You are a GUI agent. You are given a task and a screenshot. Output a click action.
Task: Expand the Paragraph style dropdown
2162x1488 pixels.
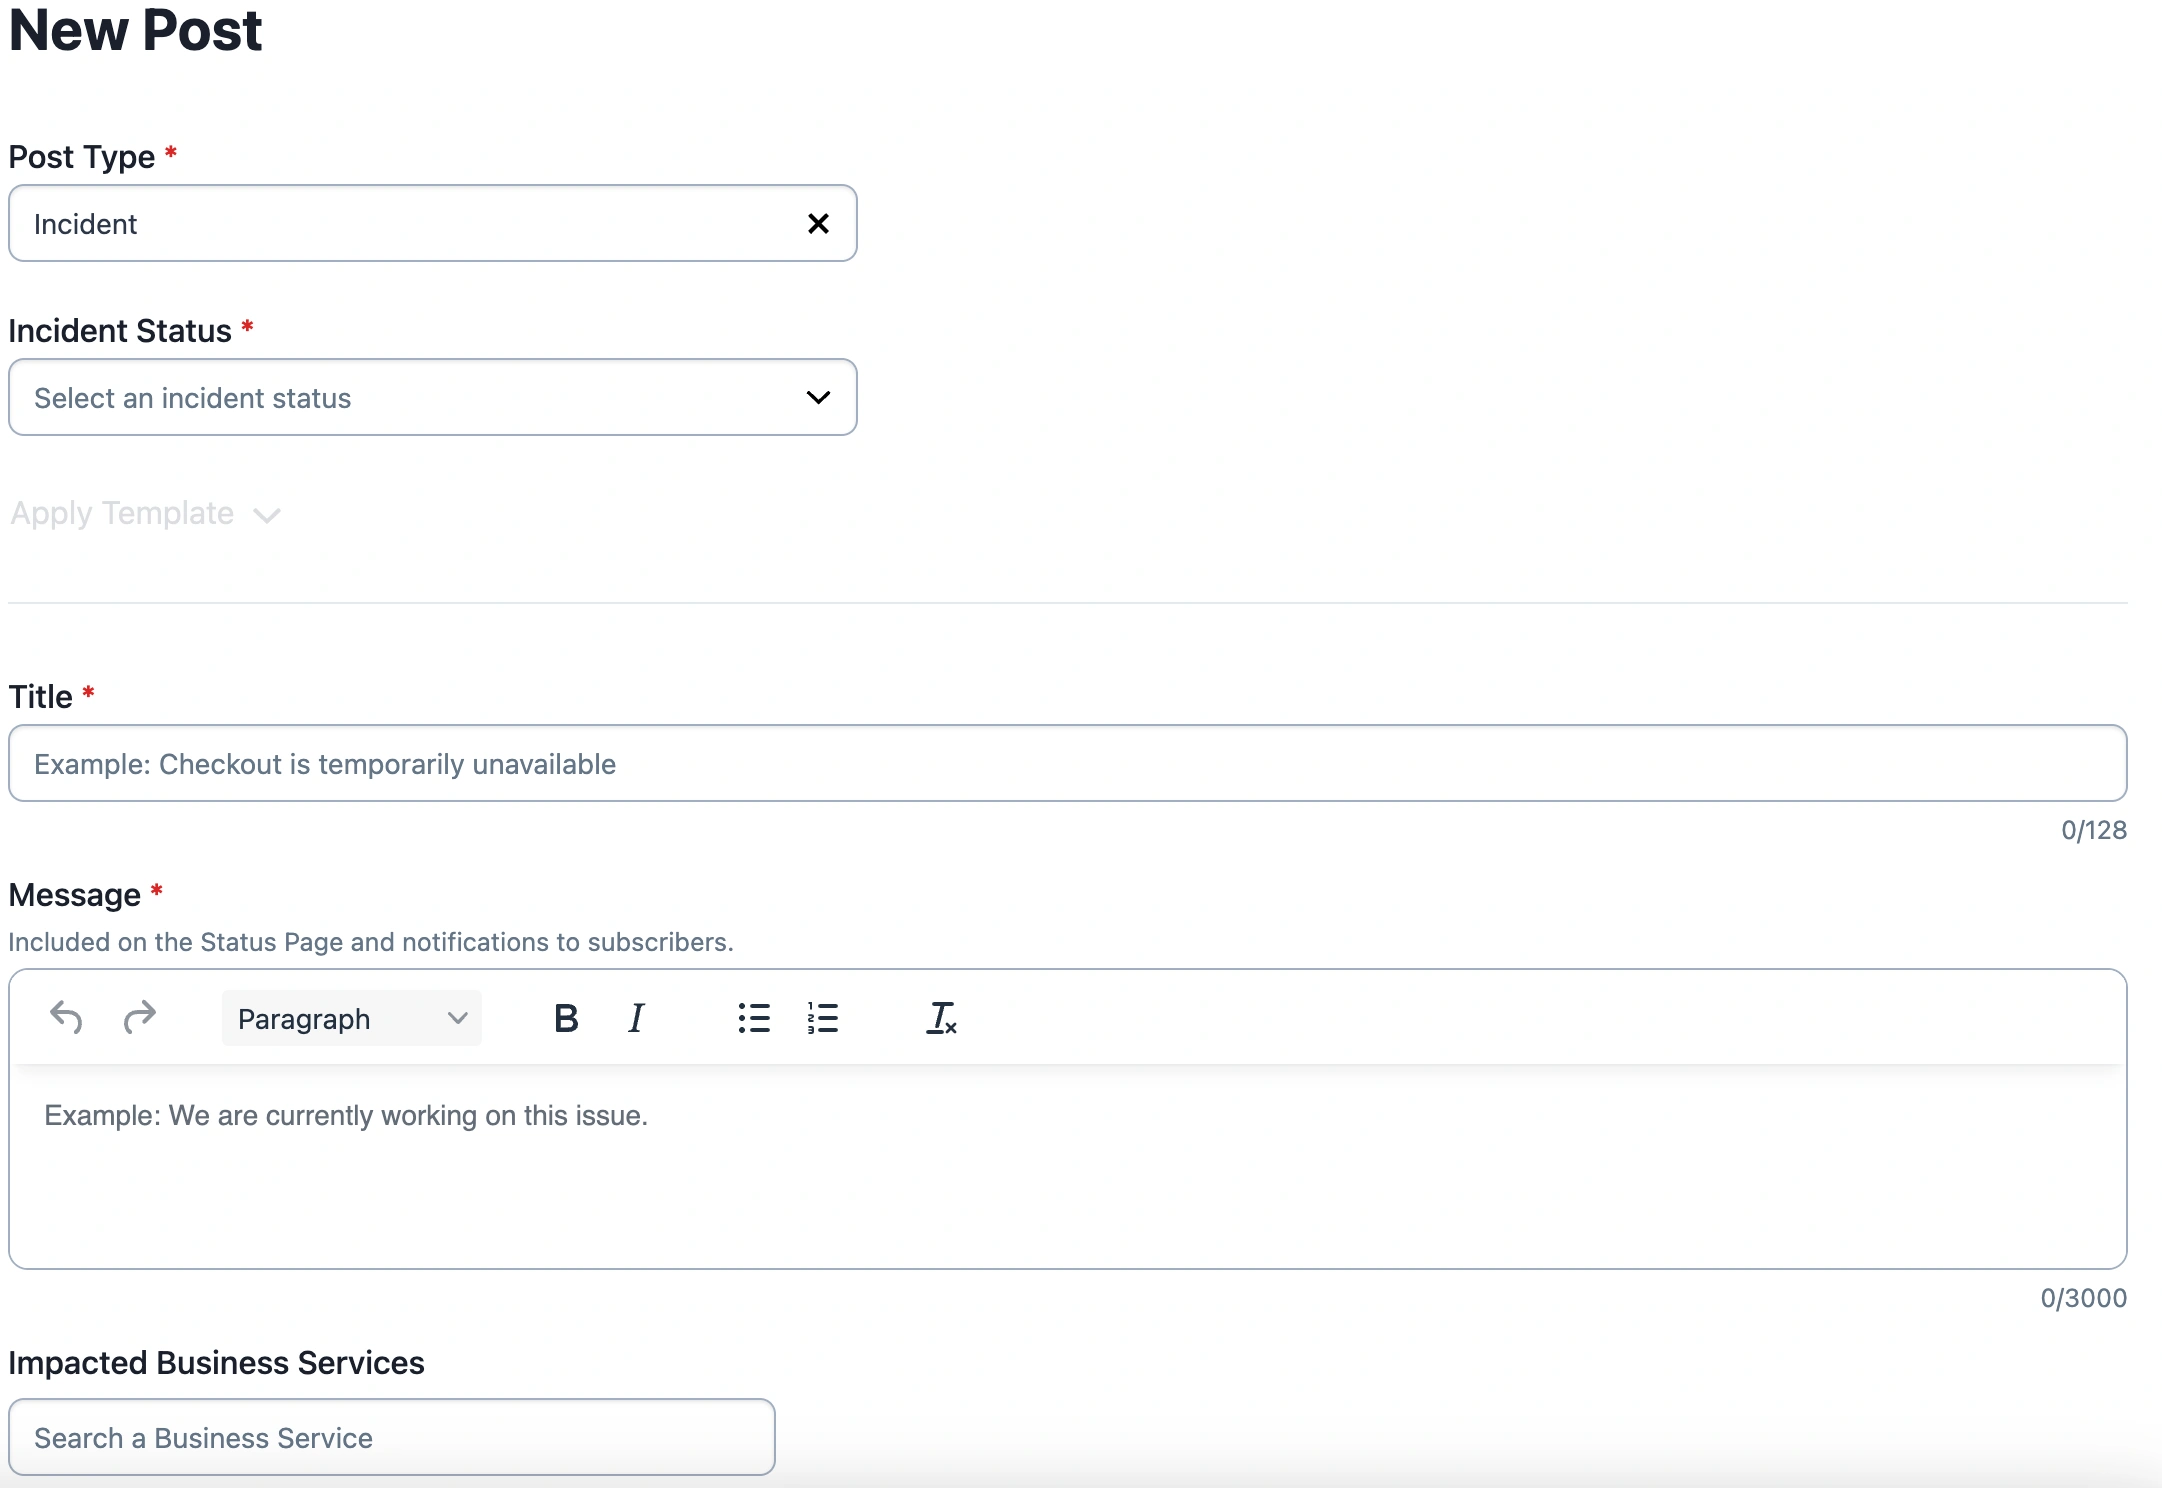tap(351, 1019)
